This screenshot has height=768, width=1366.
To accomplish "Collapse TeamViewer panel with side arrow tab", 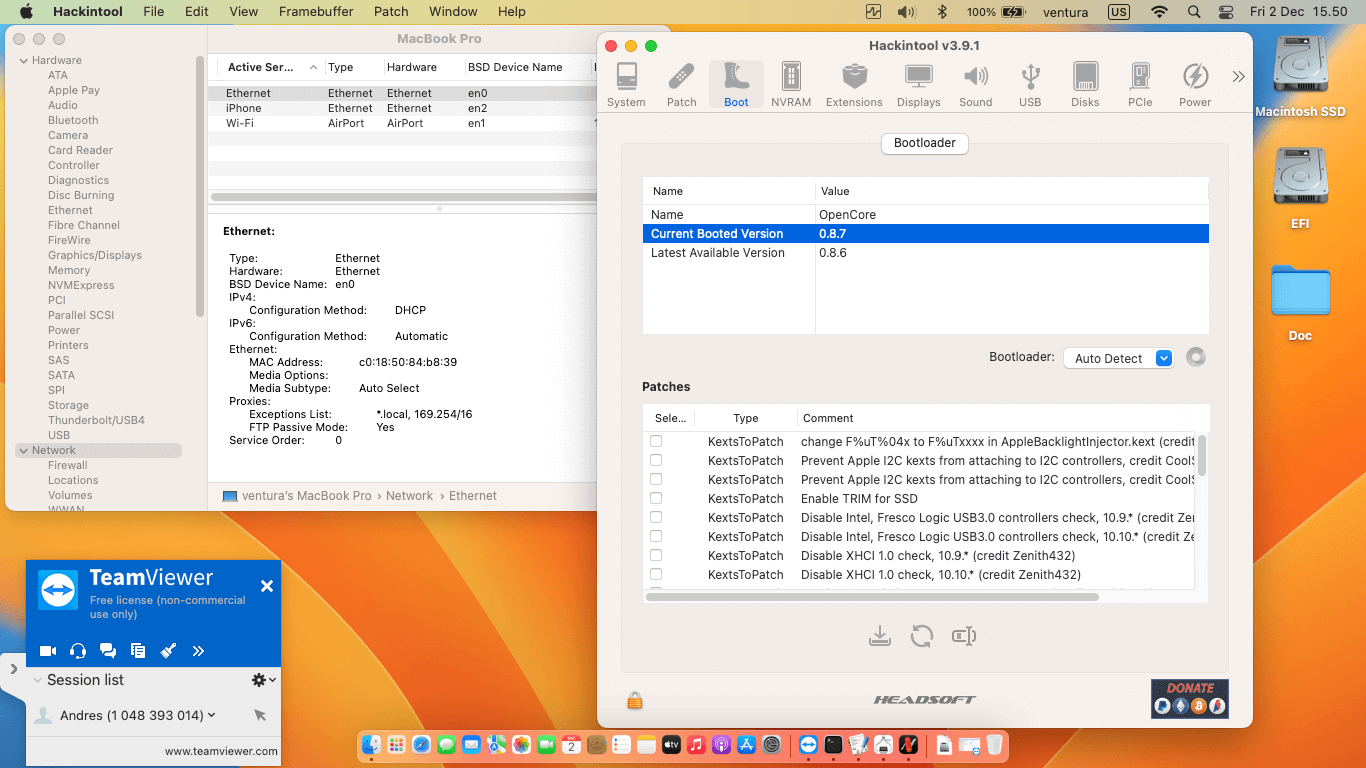I will pos(13,670).
